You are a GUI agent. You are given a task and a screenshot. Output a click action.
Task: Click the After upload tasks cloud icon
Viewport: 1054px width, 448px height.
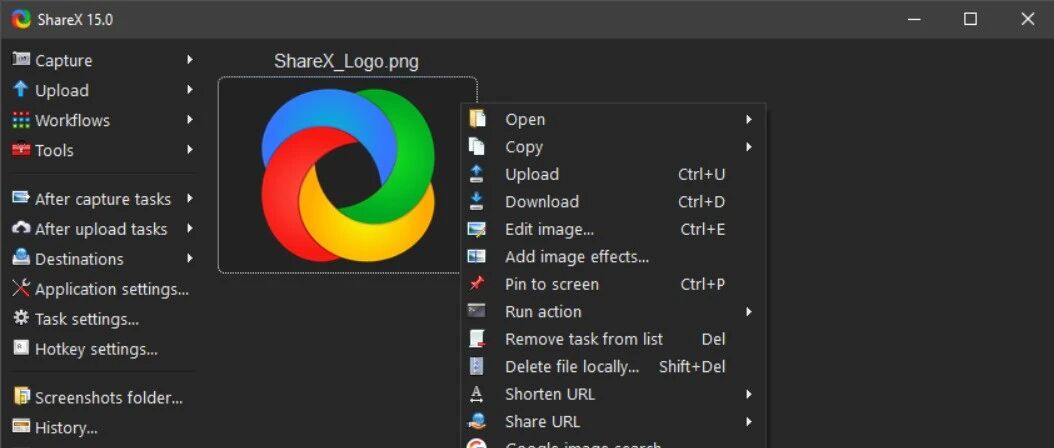(x=22, y=228)
